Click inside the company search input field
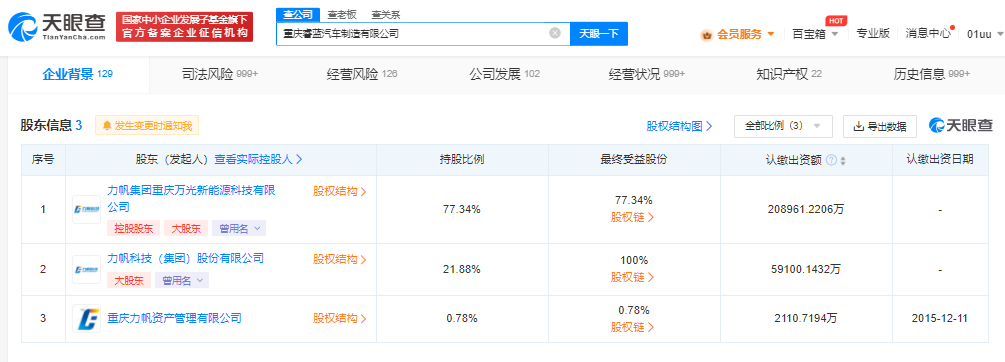Screen dimensions: 1005x362 point(413,33)
